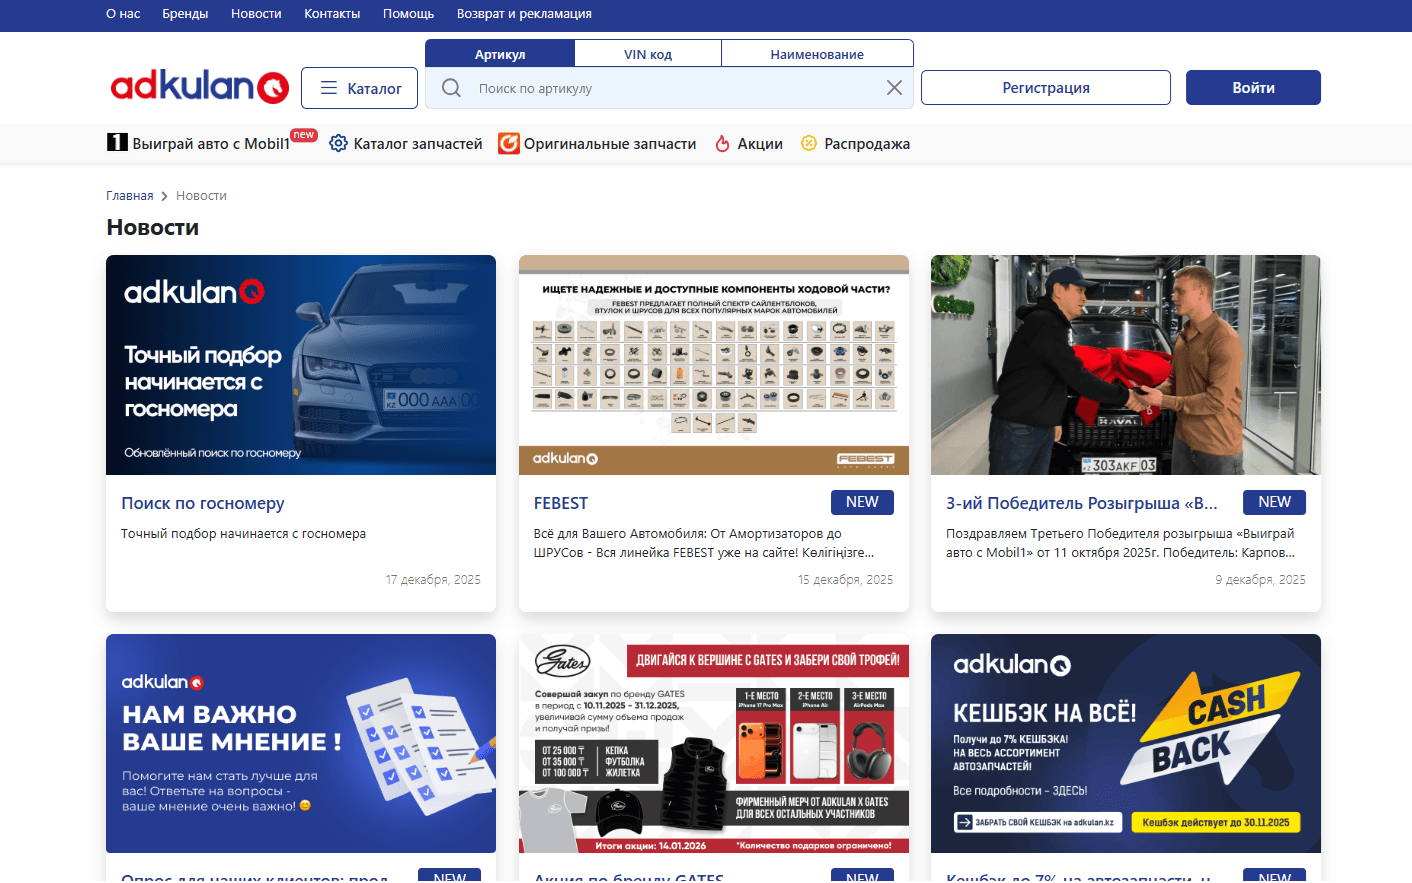1412x883 pixels.
Task: Clear the search field with X icon
Action: pos(894,88)
